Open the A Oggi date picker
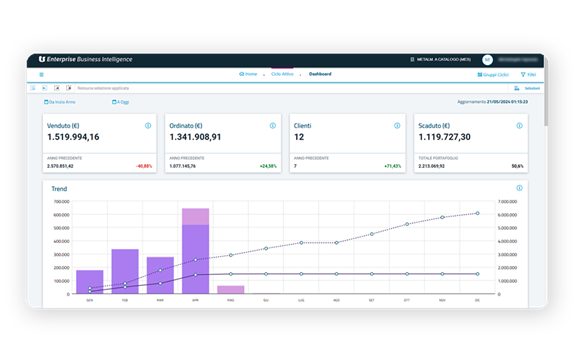576x362 pixels. [x=120, y=102]
